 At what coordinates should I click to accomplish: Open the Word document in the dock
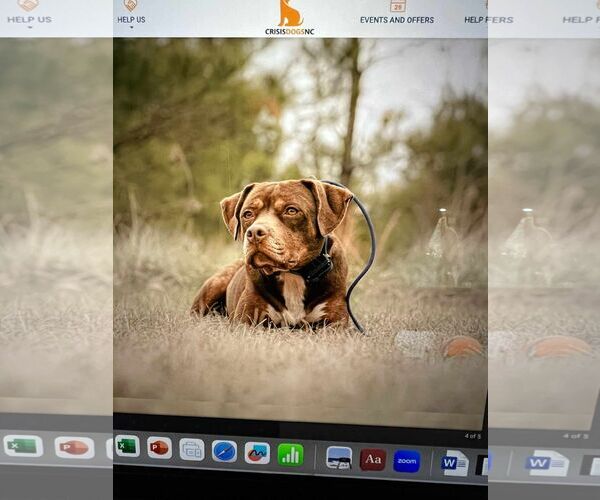(455, 464)
